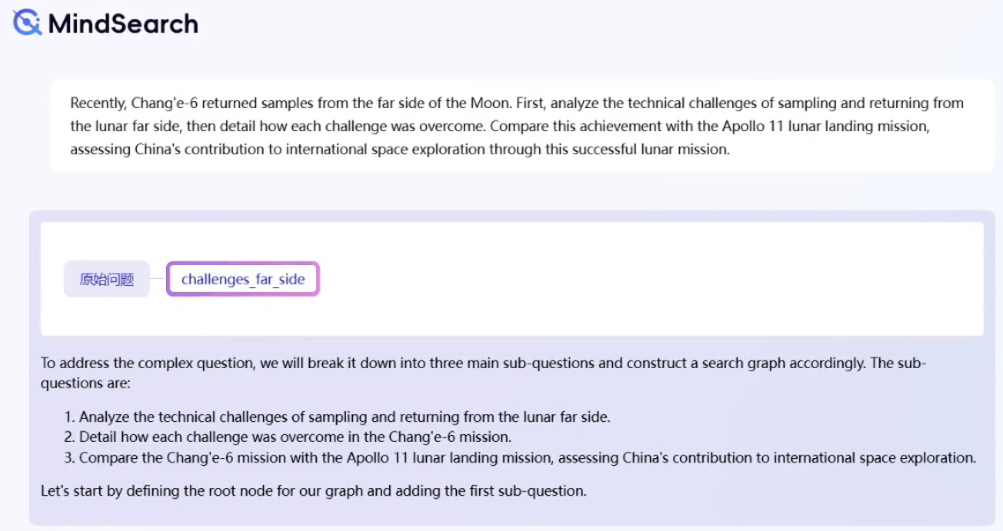Image resolution: width=1003 pixels, height=531 pixels.
Task: Select sub-question 1 about technical challenges
Action: [x=344, y=417]
